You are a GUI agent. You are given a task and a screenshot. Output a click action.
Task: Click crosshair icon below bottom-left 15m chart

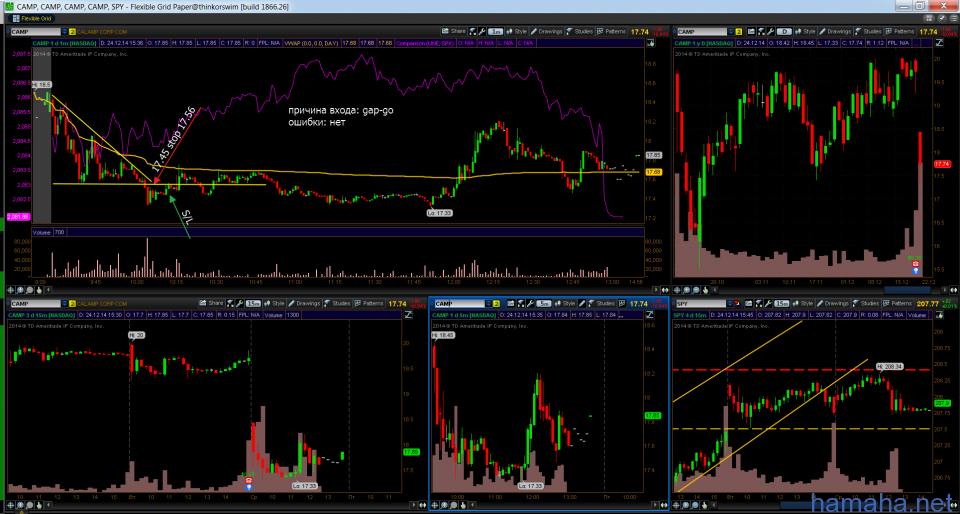tap(10, 505)
